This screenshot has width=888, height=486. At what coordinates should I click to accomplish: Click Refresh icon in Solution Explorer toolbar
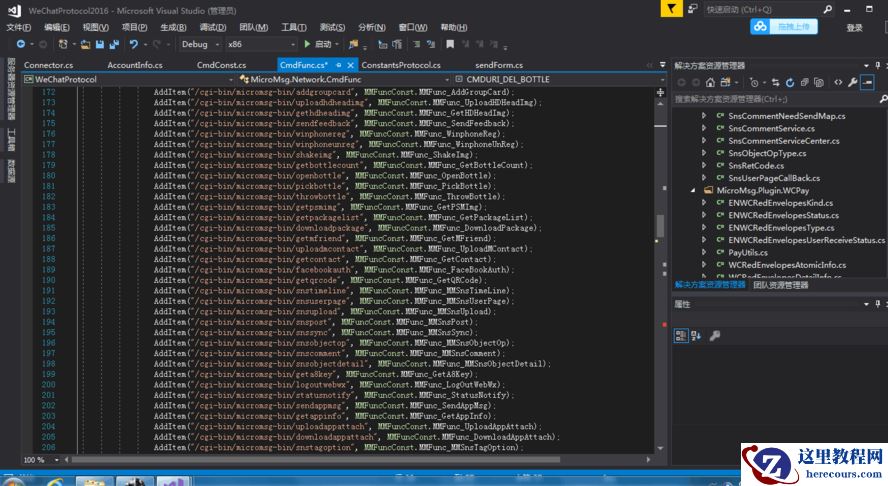tap(791, 82)
